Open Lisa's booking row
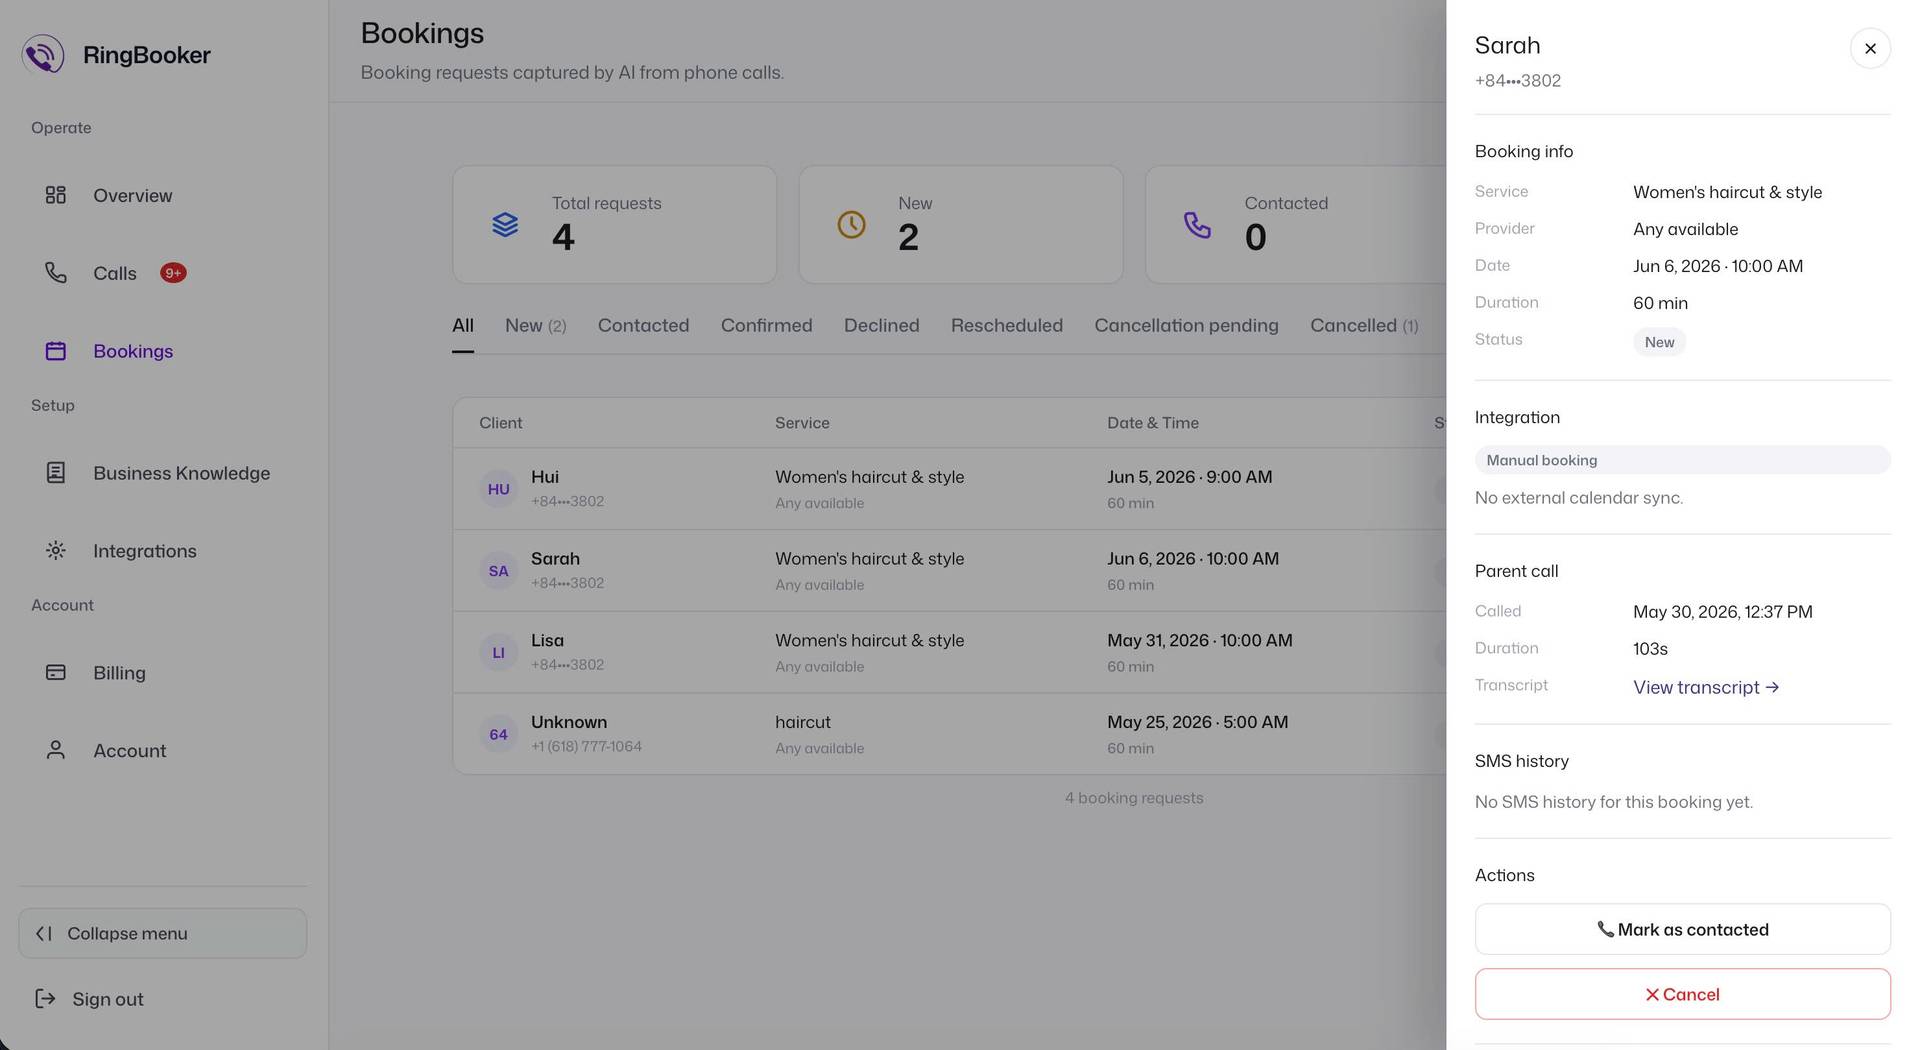 tap(949, 652)
